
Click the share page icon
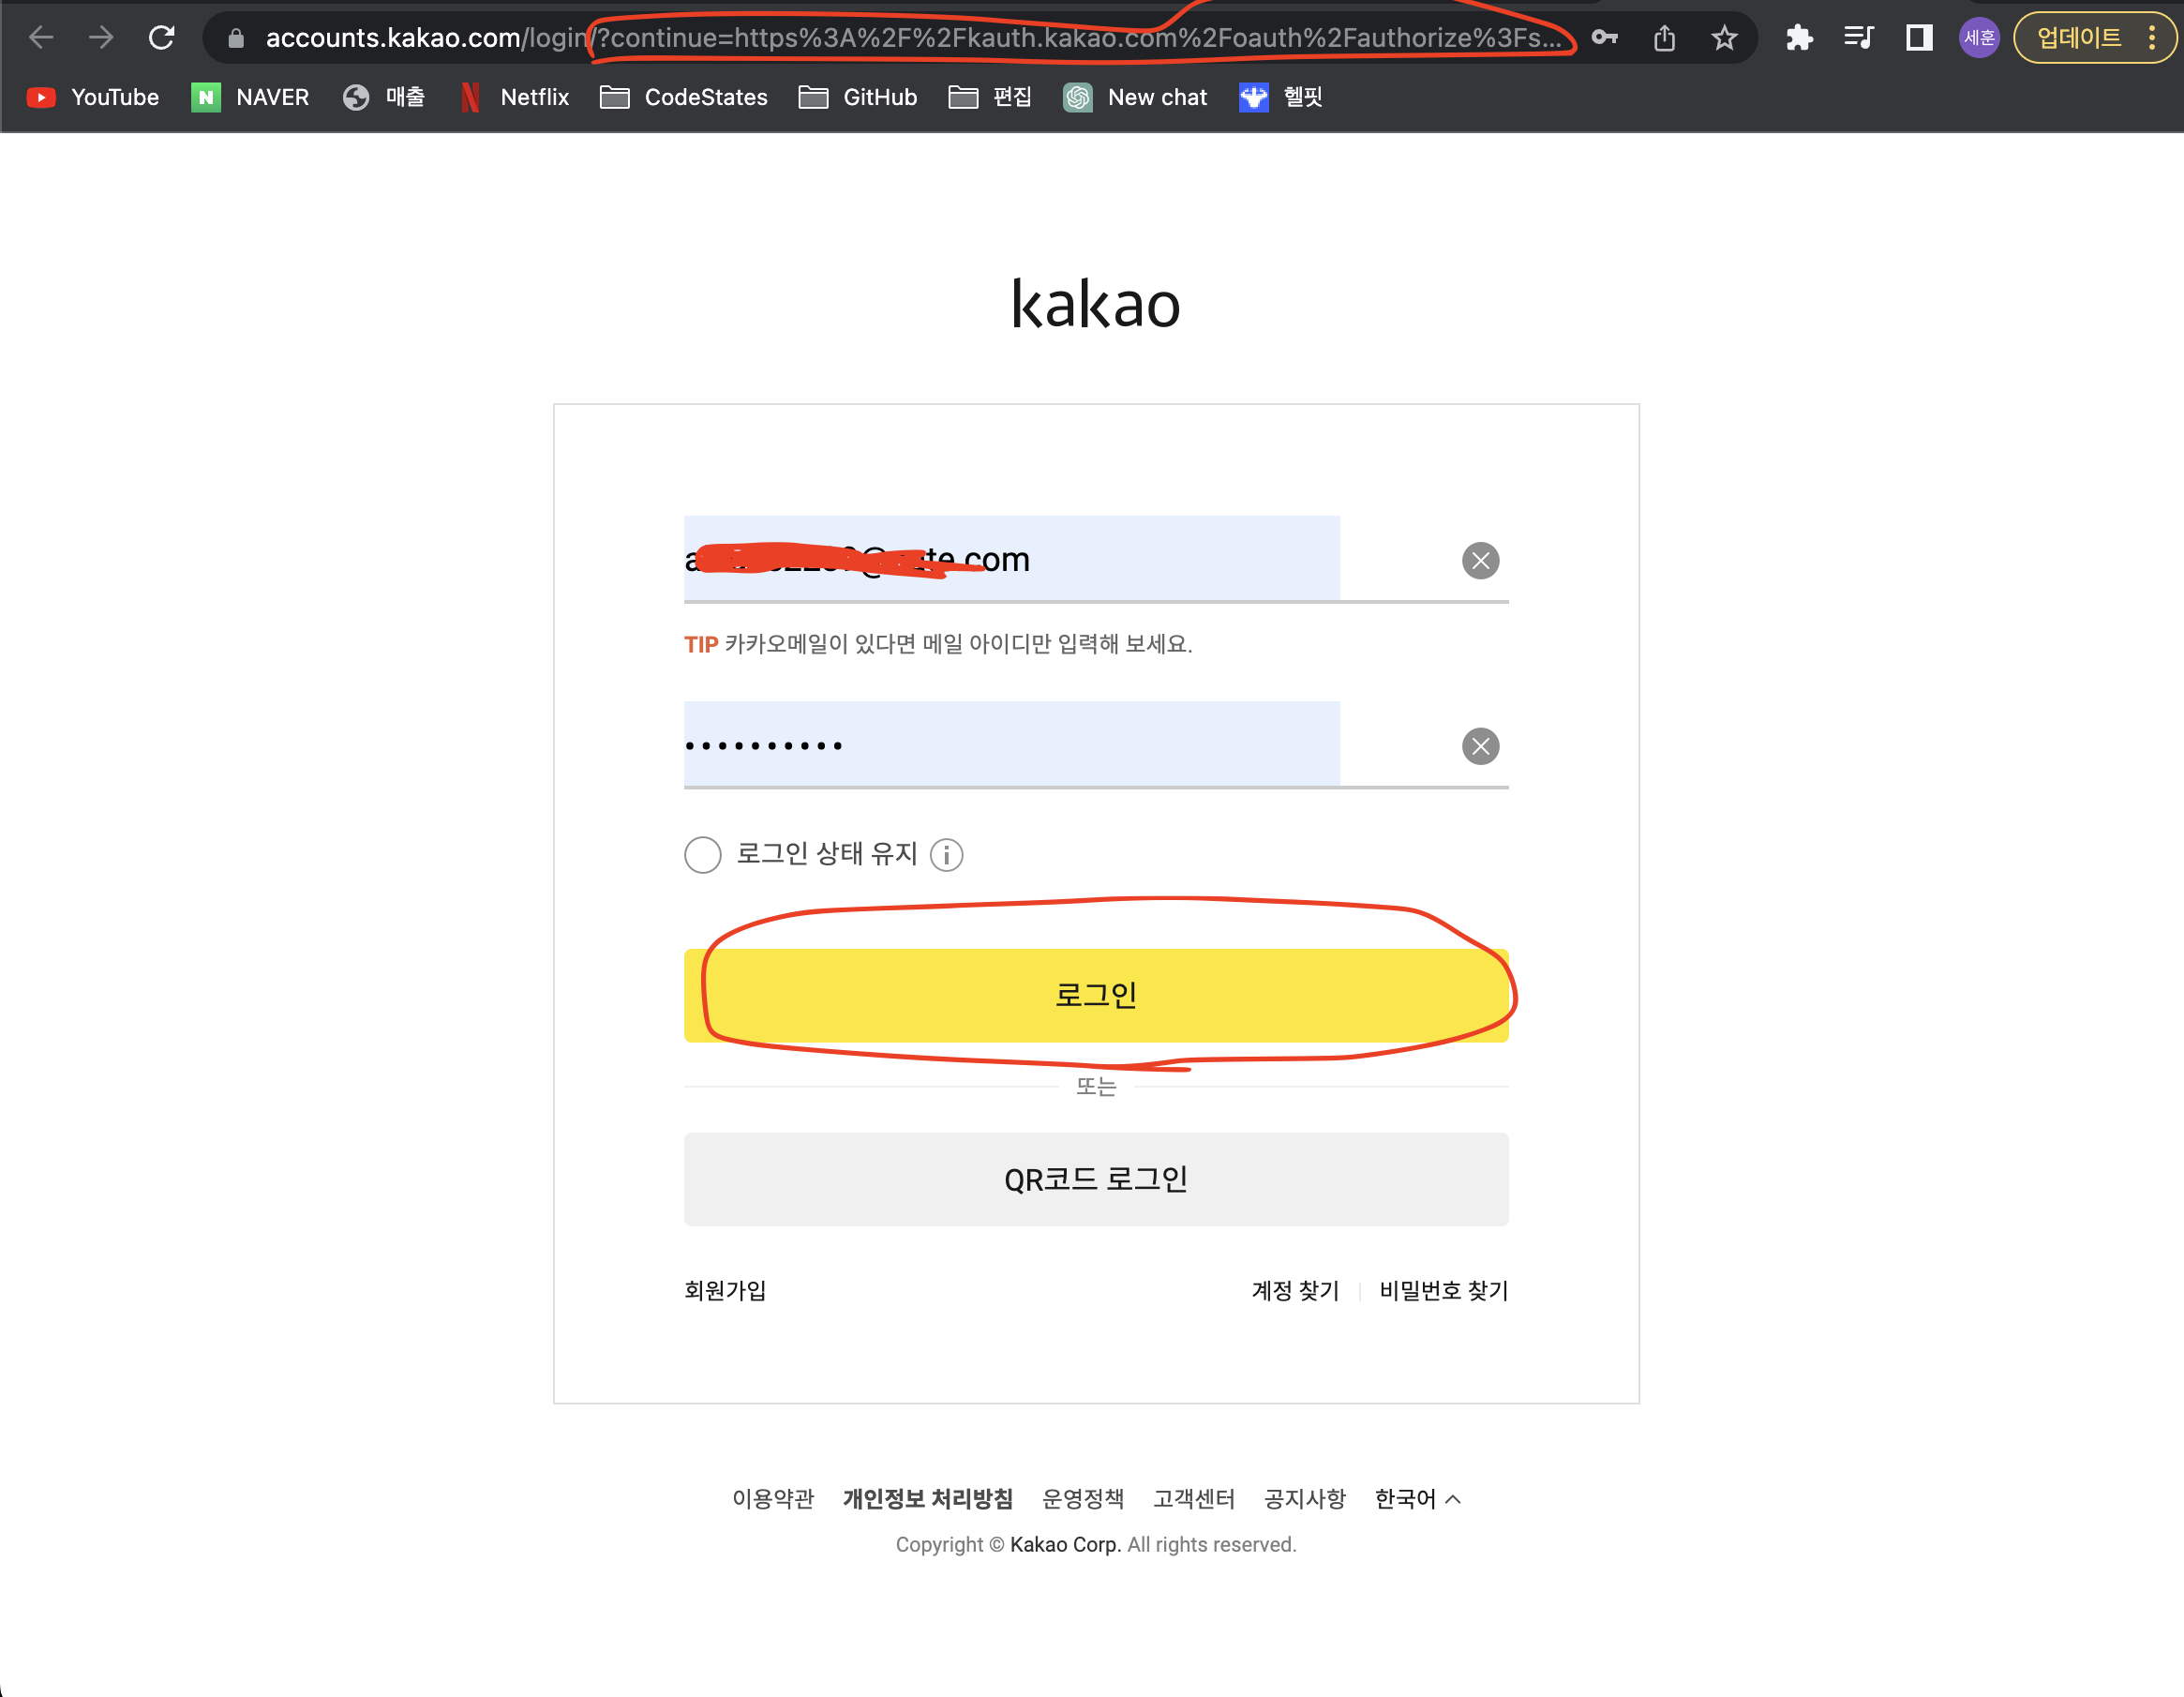[1664, 38]
